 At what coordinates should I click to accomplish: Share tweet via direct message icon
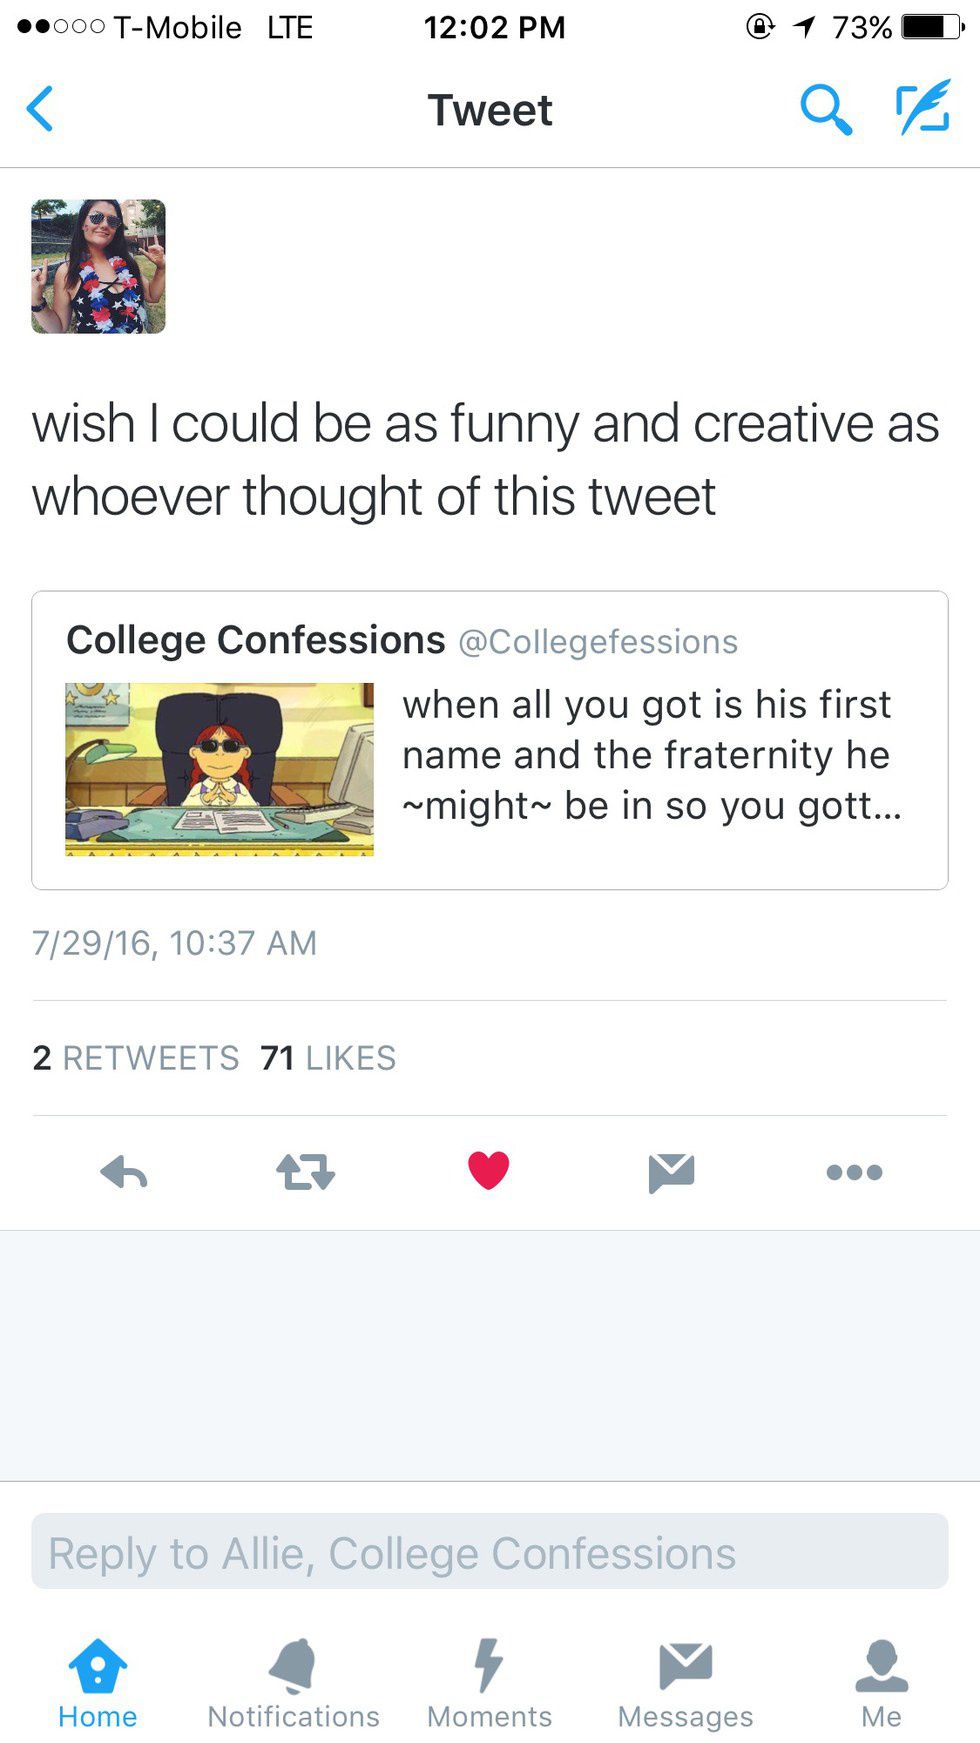coord(671,1171)
